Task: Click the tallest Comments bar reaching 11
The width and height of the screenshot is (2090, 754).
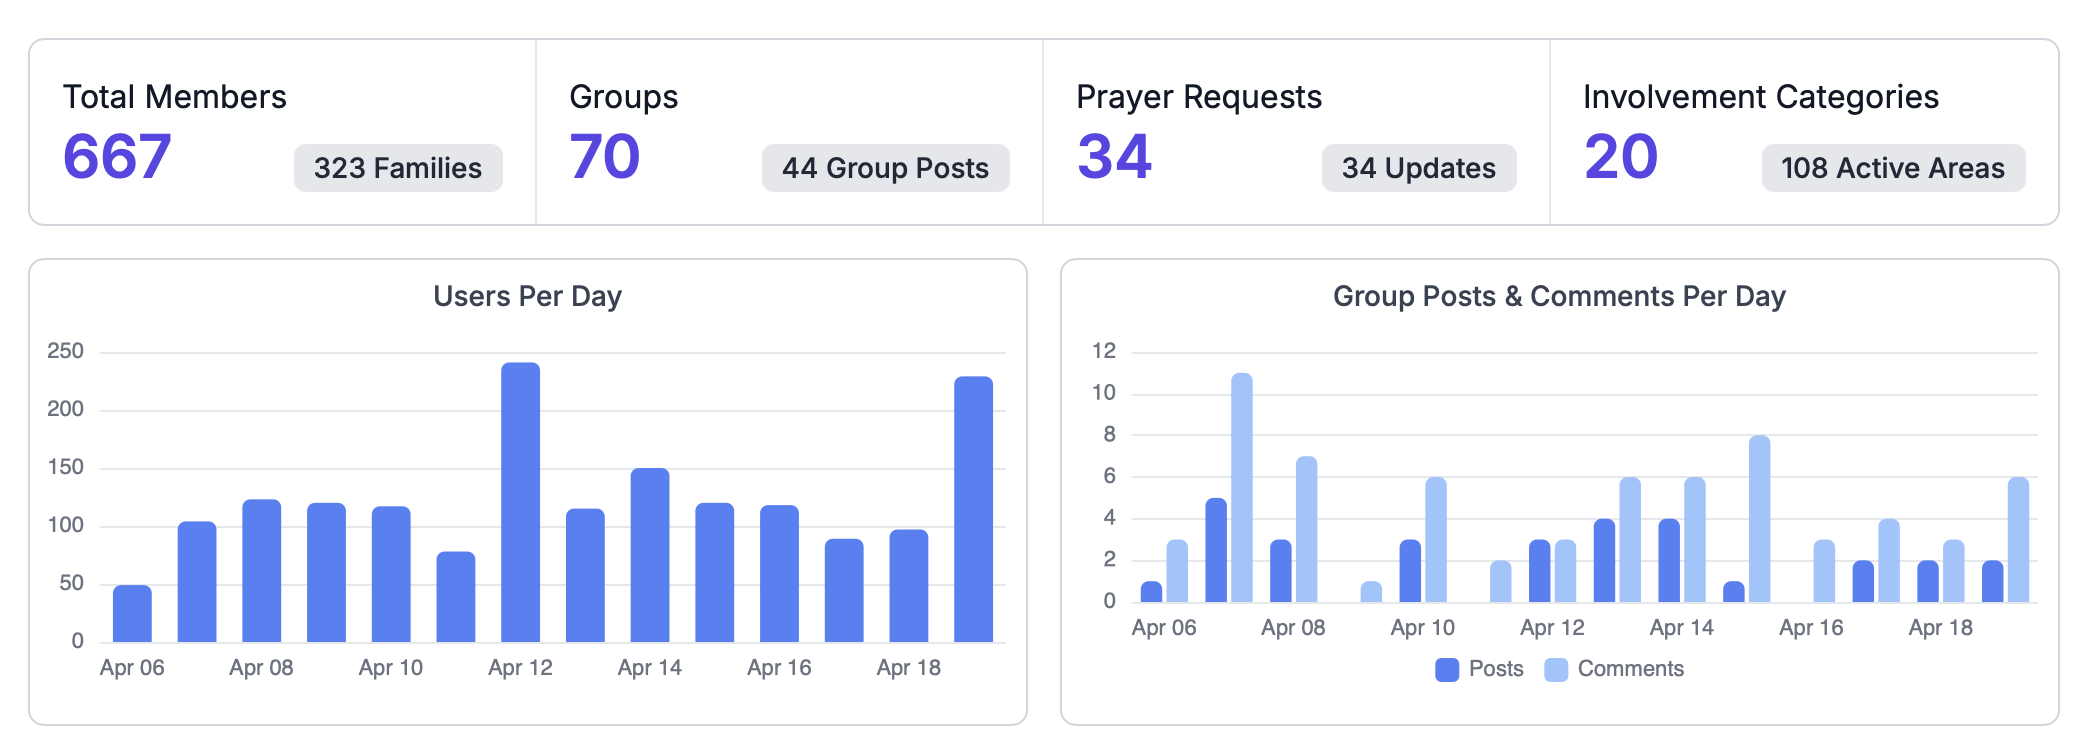Action: click(1242, 488)
